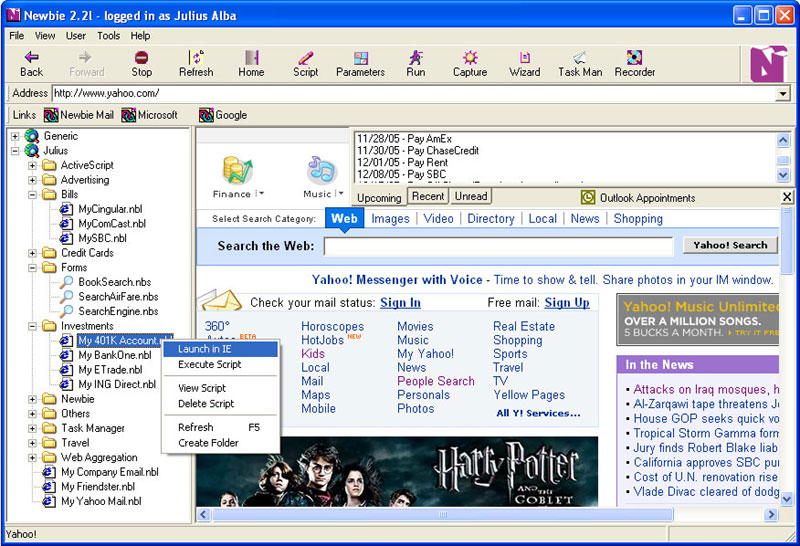Switch to the Recent appointments tab
This screenshot has width=800, height=546.
pyautogui.click(x=428, y=196)
